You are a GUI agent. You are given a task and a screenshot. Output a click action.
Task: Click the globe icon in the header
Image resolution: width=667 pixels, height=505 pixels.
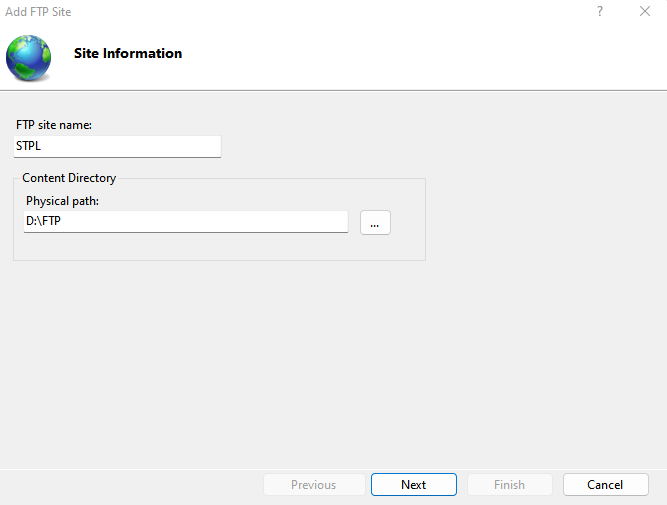(x=28, y=57)
